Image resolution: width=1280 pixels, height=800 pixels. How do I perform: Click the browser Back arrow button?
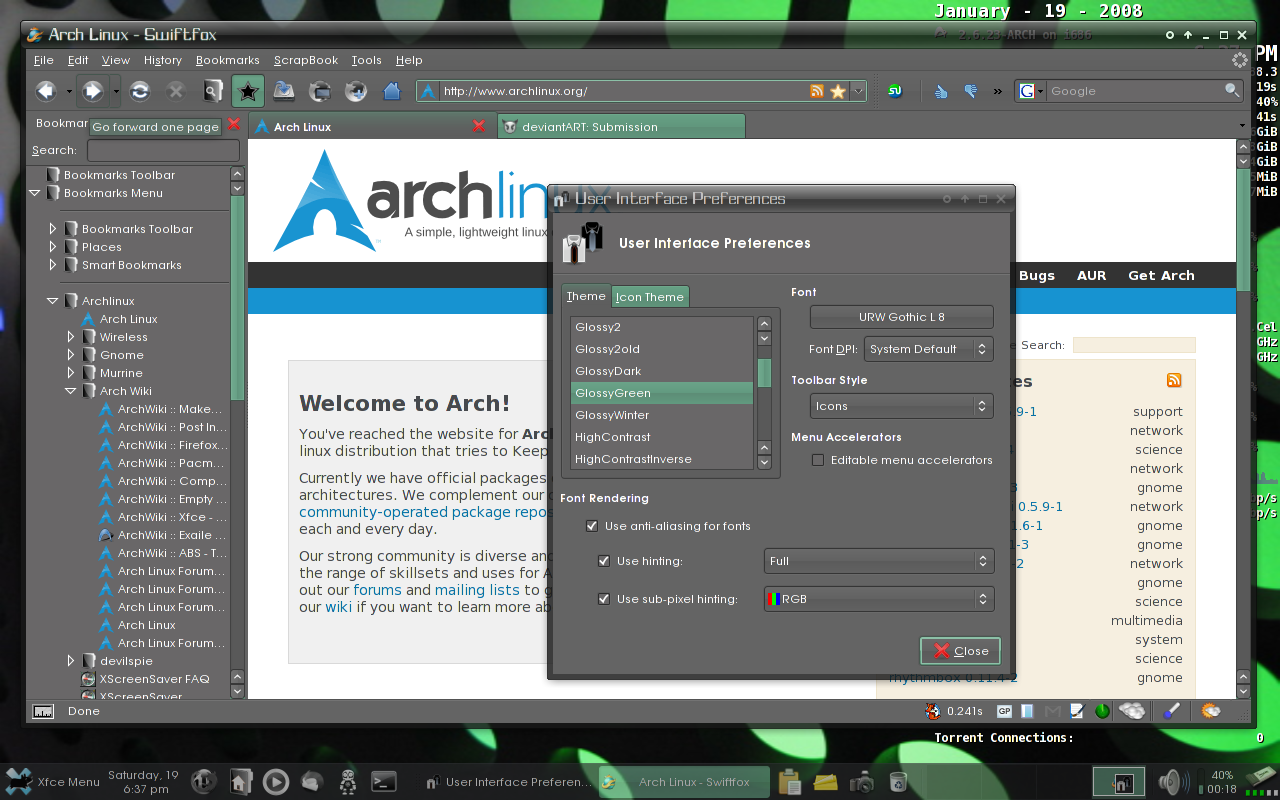coord(45,91)
